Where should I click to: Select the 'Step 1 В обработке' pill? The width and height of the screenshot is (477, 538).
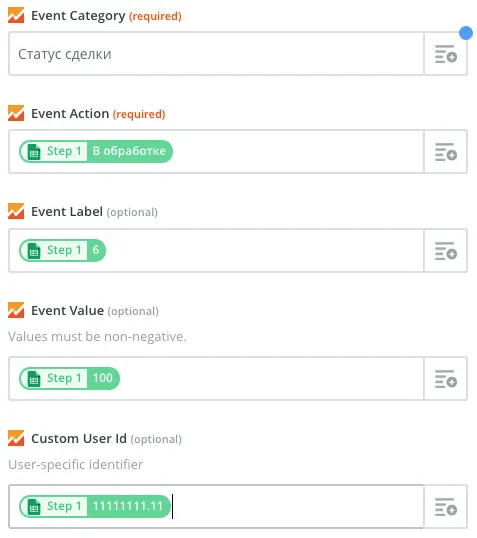coord(96,151)
